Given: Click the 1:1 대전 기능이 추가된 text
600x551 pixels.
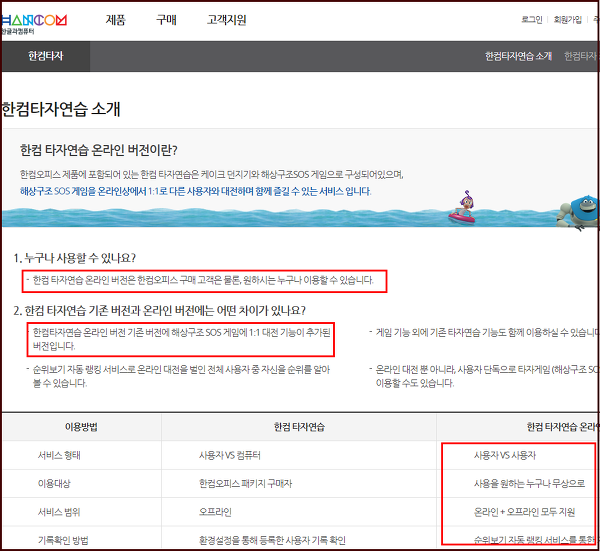Looking at the screenshot, I should [x=181, y=339].
